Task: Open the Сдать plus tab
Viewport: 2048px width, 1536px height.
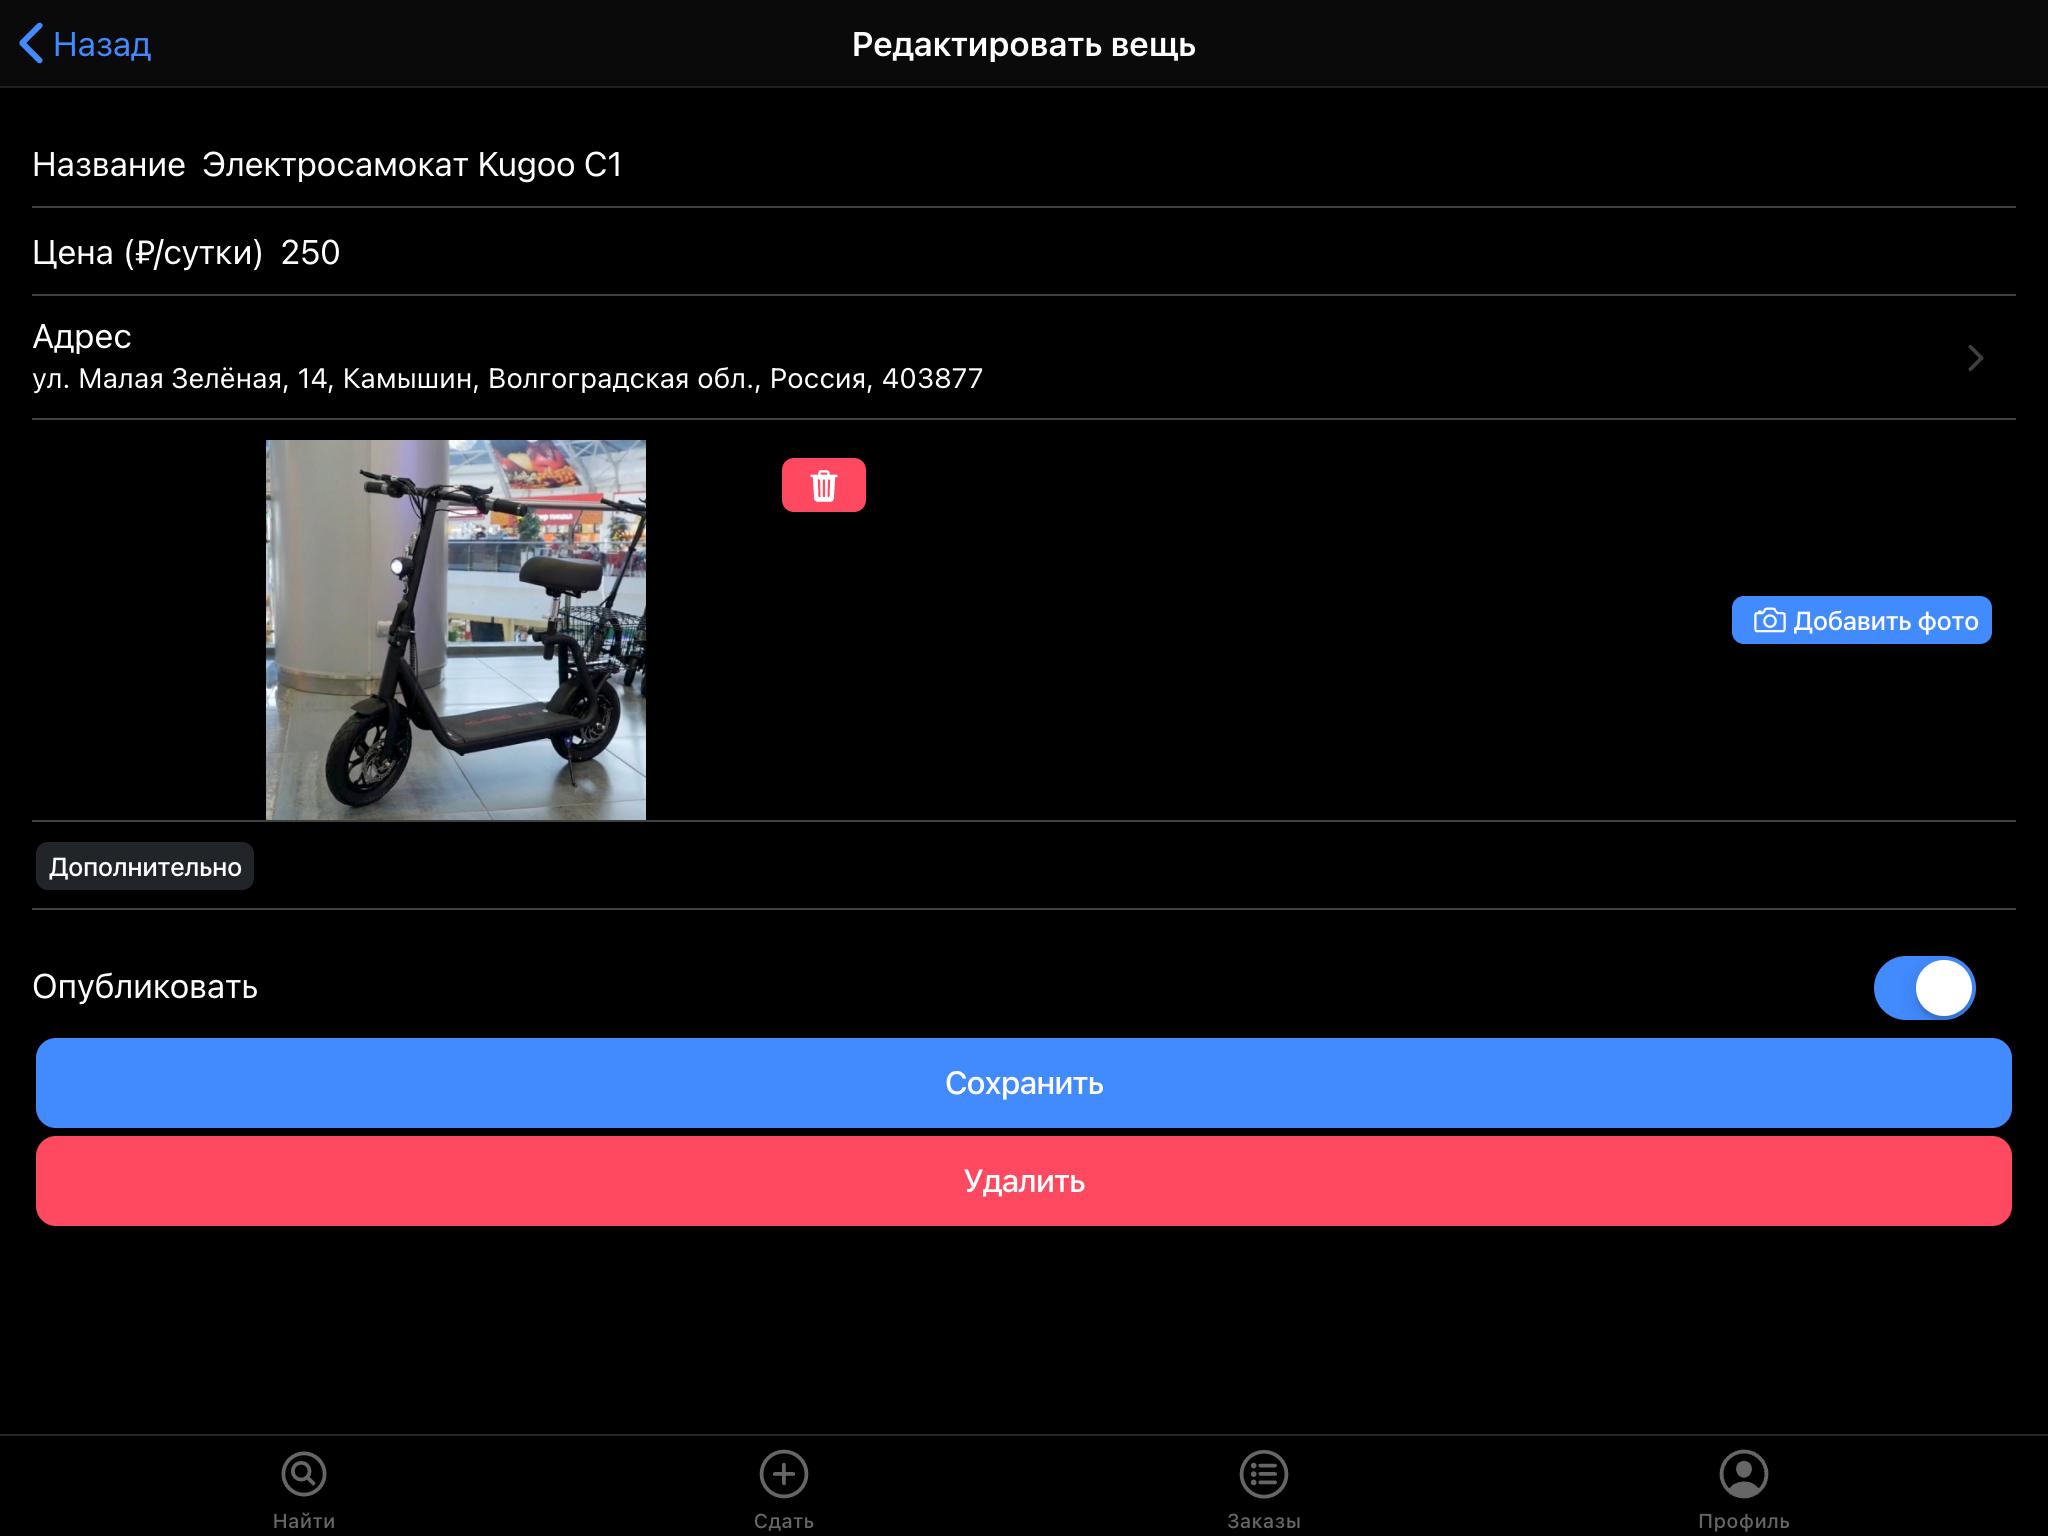Action: coord(784,1490)
